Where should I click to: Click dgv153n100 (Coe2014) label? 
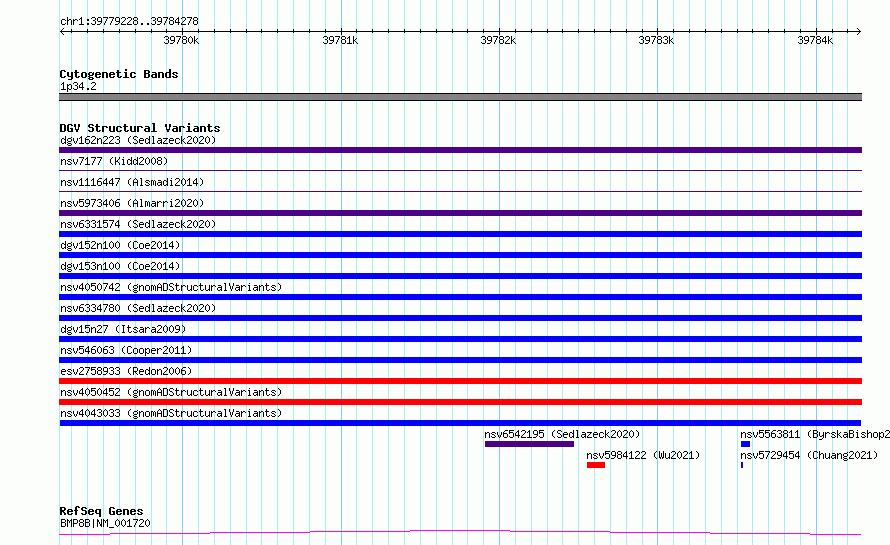(120, 266)
